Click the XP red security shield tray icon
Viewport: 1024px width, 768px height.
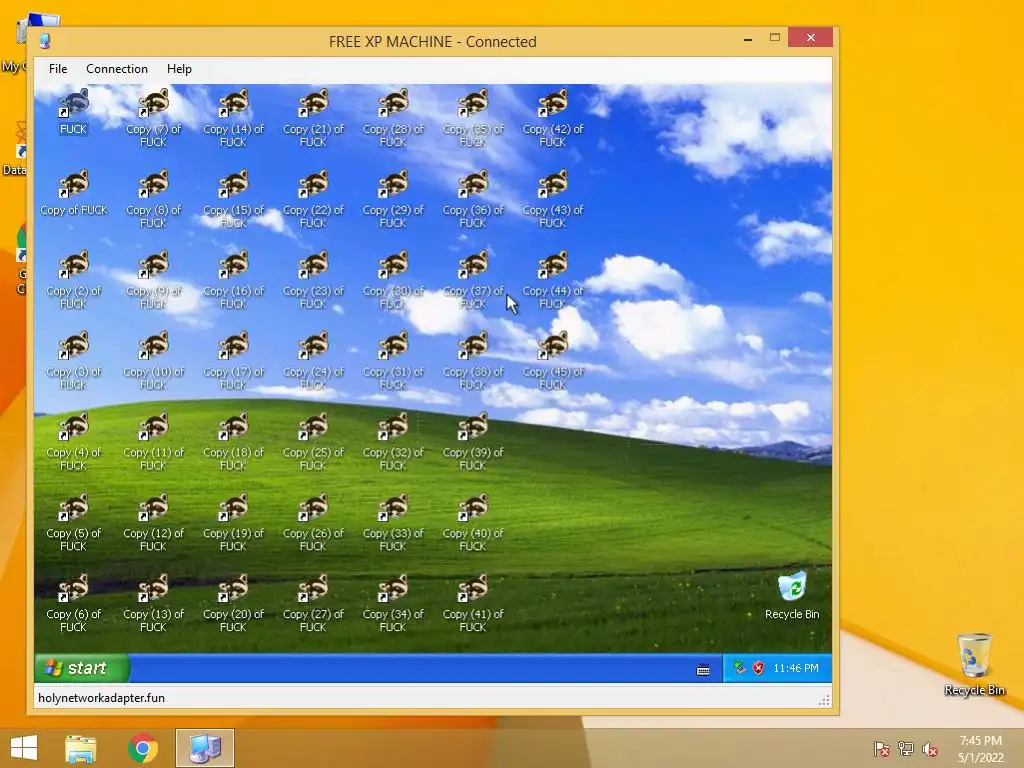click(x=758, y=667)
